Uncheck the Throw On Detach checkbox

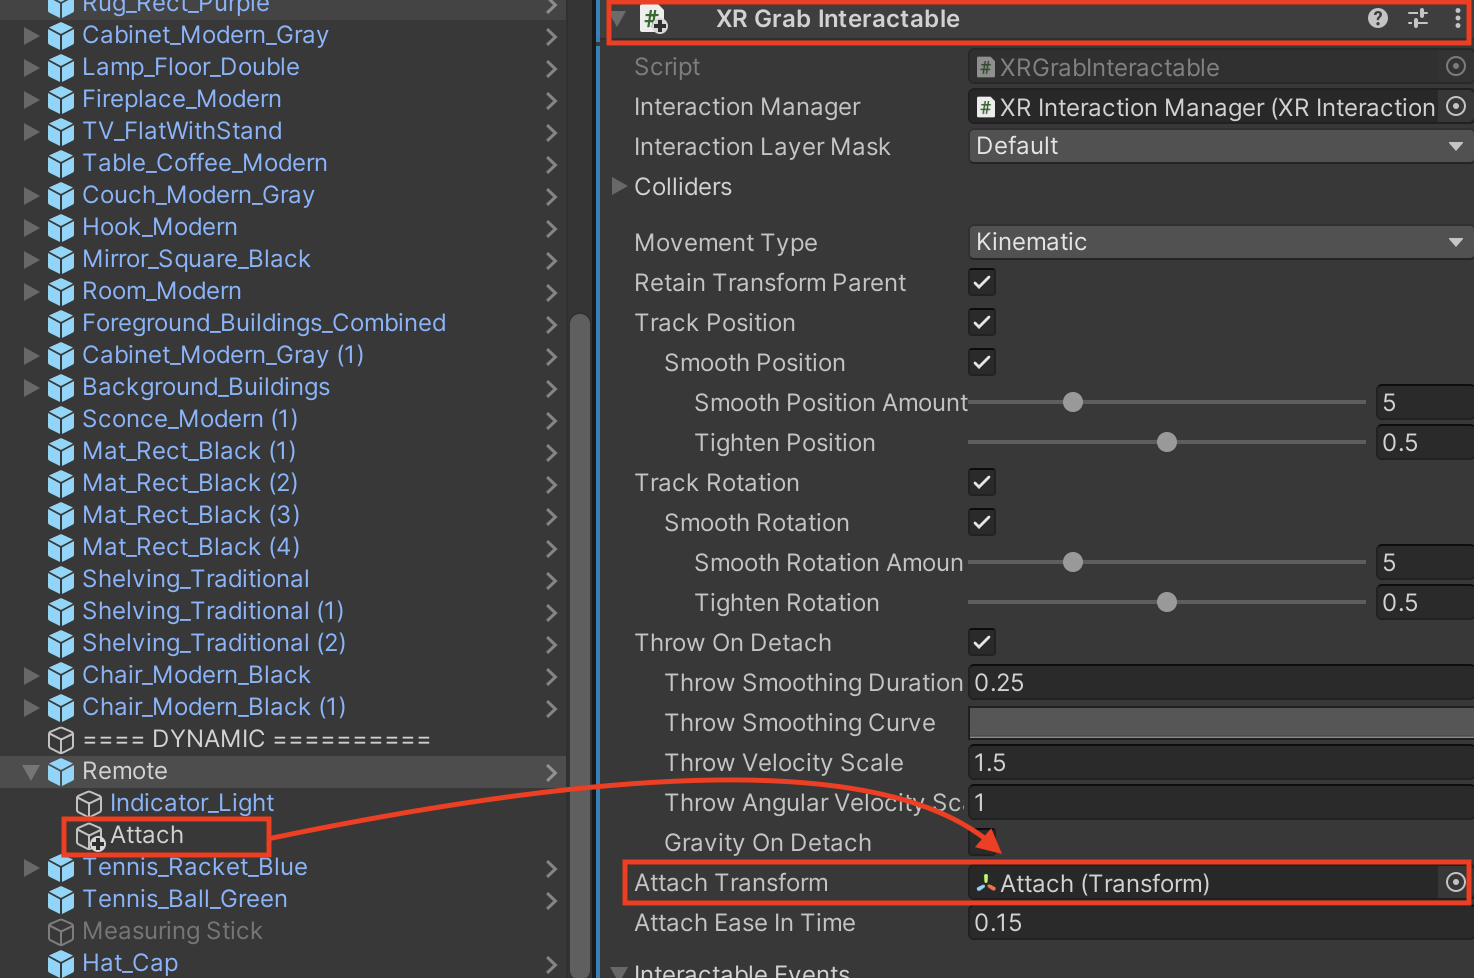click(x=982, y=642)
